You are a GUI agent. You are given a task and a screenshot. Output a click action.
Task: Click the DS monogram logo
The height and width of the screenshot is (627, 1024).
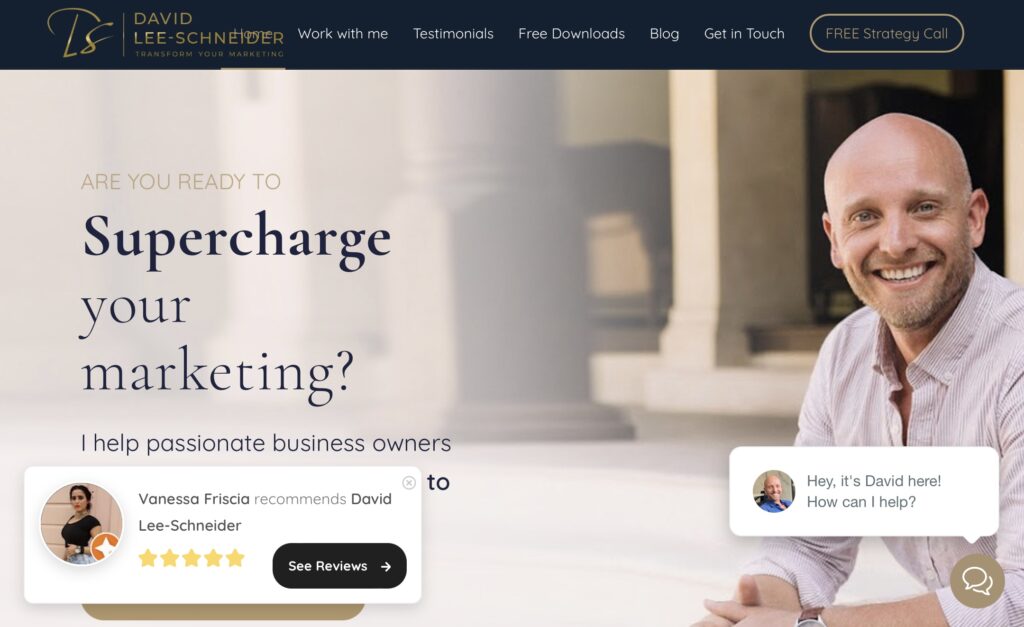[80, 33]
